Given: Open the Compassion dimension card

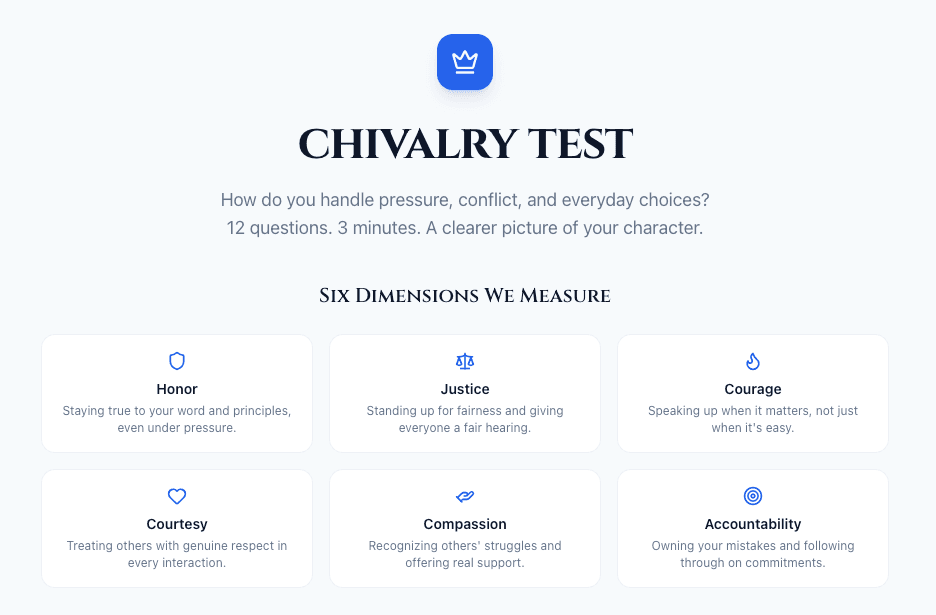Looking at the screenshot, I should 465,528.
